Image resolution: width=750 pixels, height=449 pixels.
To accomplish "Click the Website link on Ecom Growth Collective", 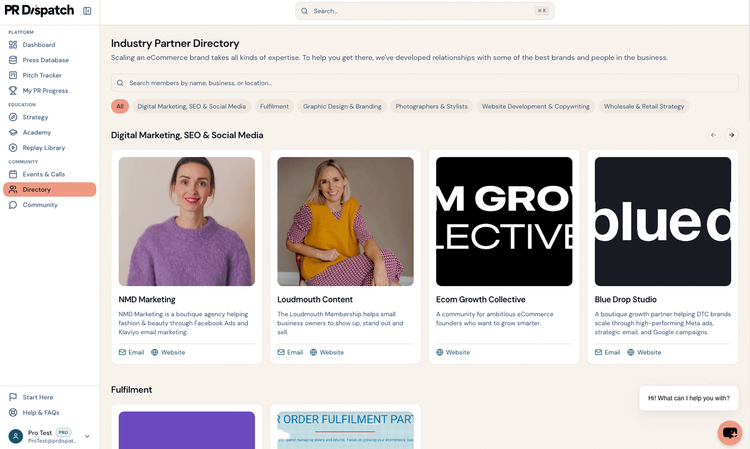I will click(x=453, y=352).
